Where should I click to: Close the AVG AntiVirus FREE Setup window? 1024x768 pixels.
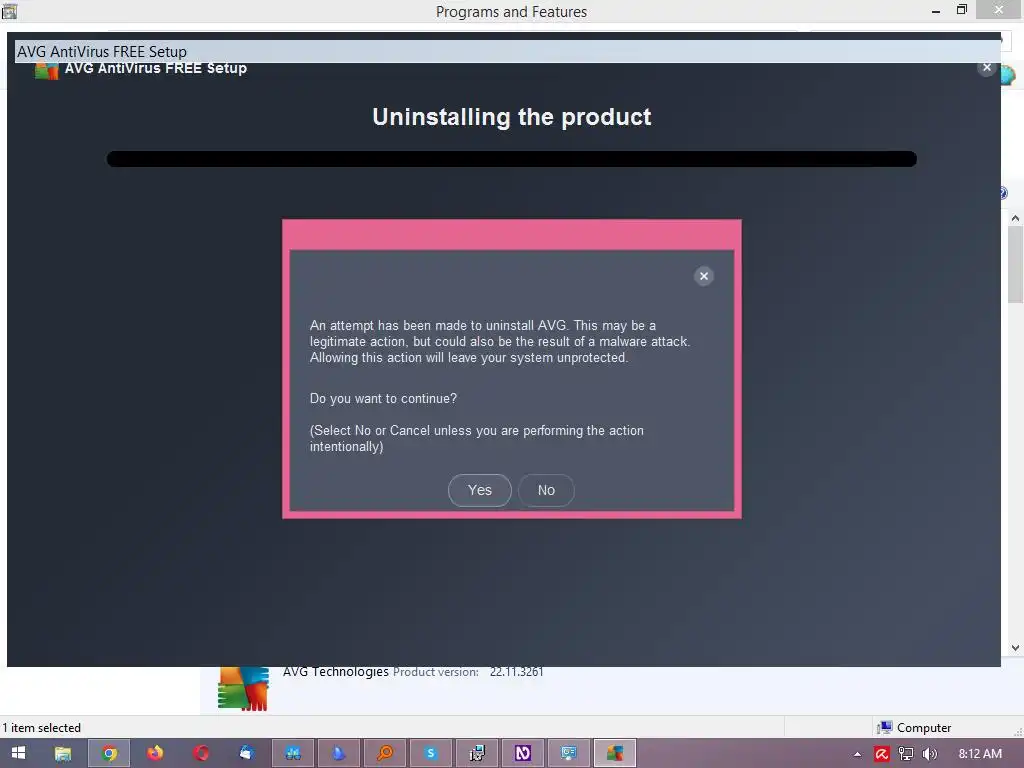[x=986, y=67]
